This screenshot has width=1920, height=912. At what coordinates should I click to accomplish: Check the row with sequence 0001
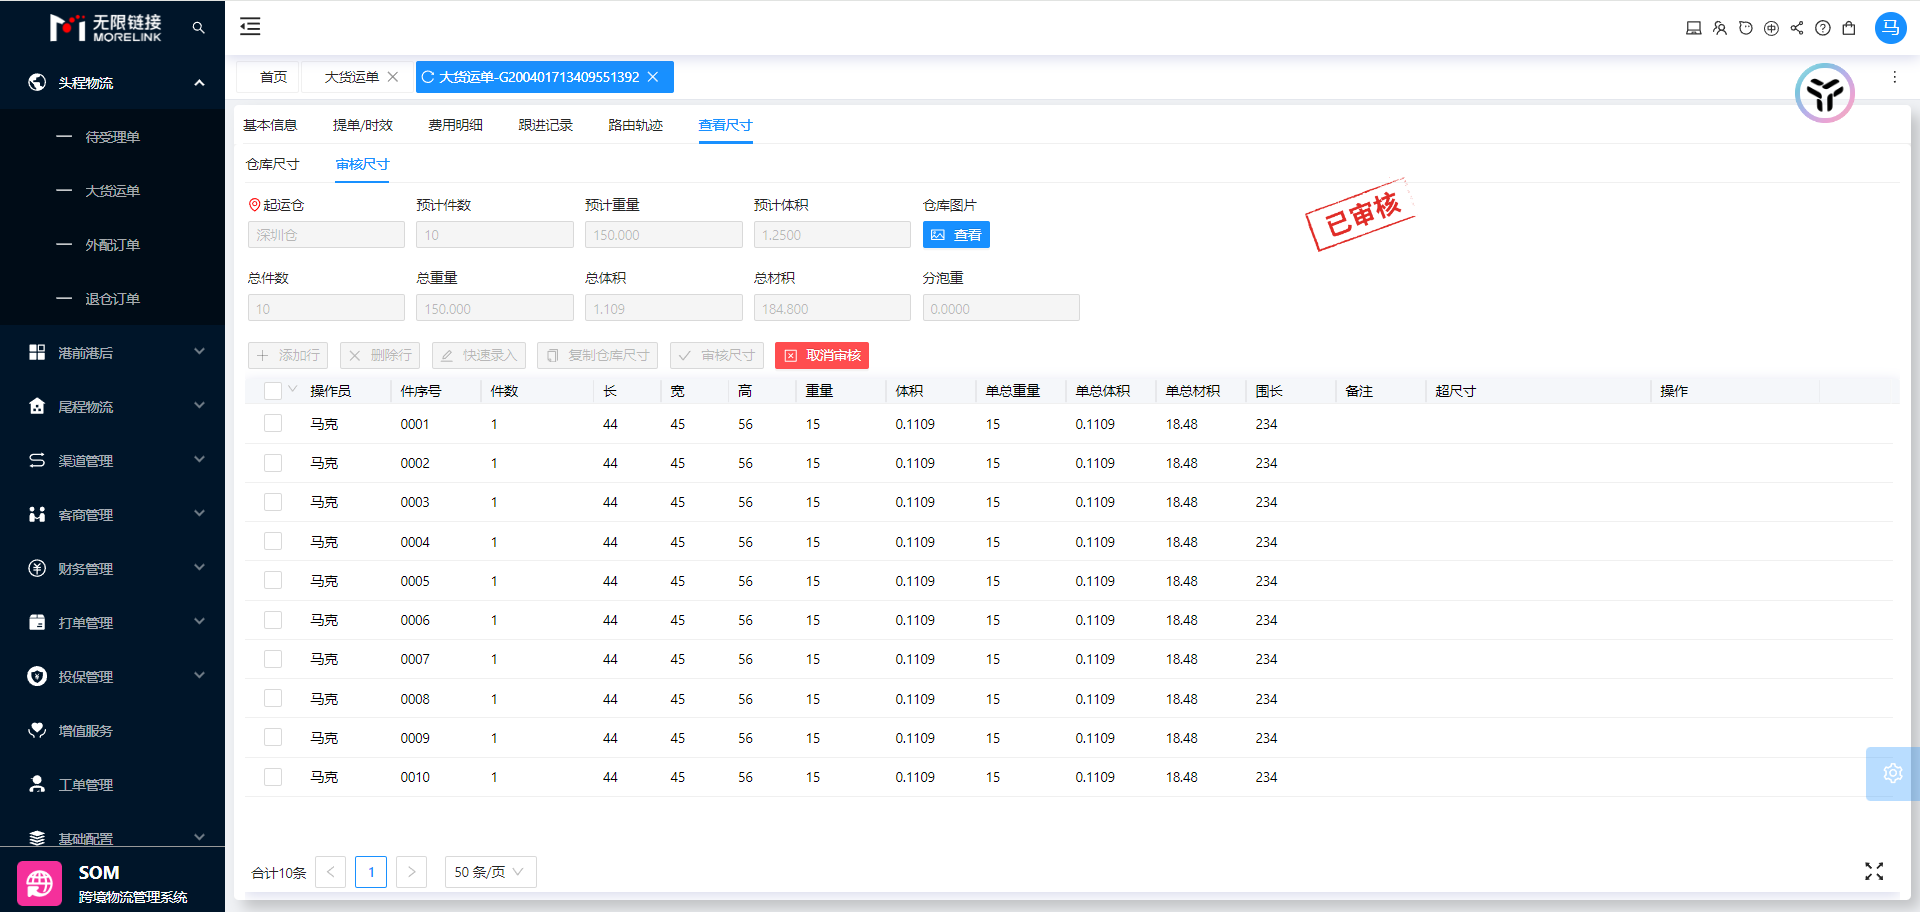click(272, 424)
